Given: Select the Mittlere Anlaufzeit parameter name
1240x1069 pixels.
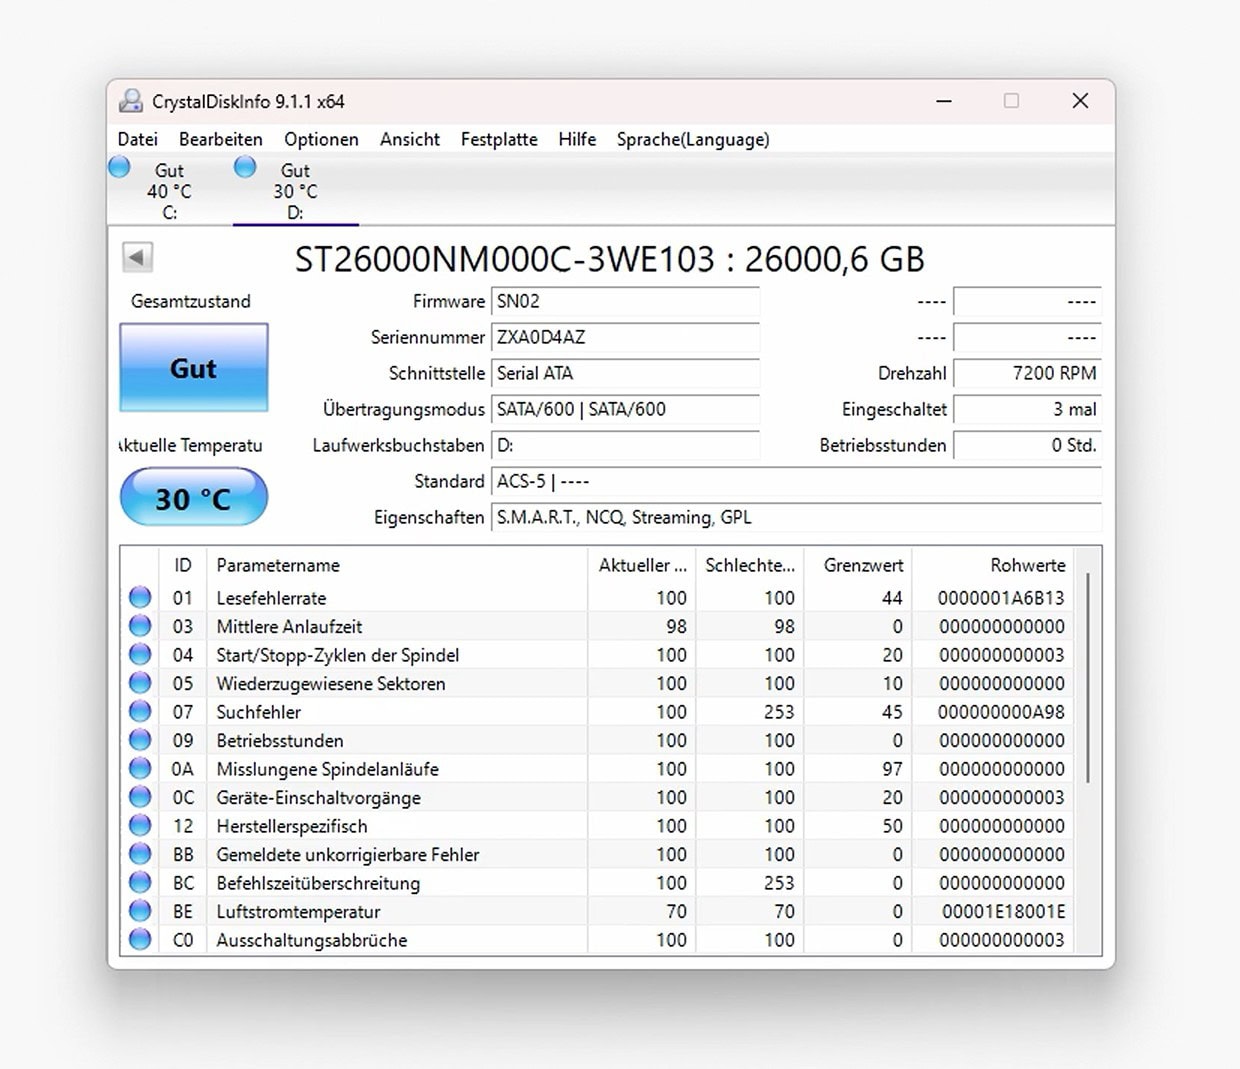Looking at the screenshot, I should [289, 626].
